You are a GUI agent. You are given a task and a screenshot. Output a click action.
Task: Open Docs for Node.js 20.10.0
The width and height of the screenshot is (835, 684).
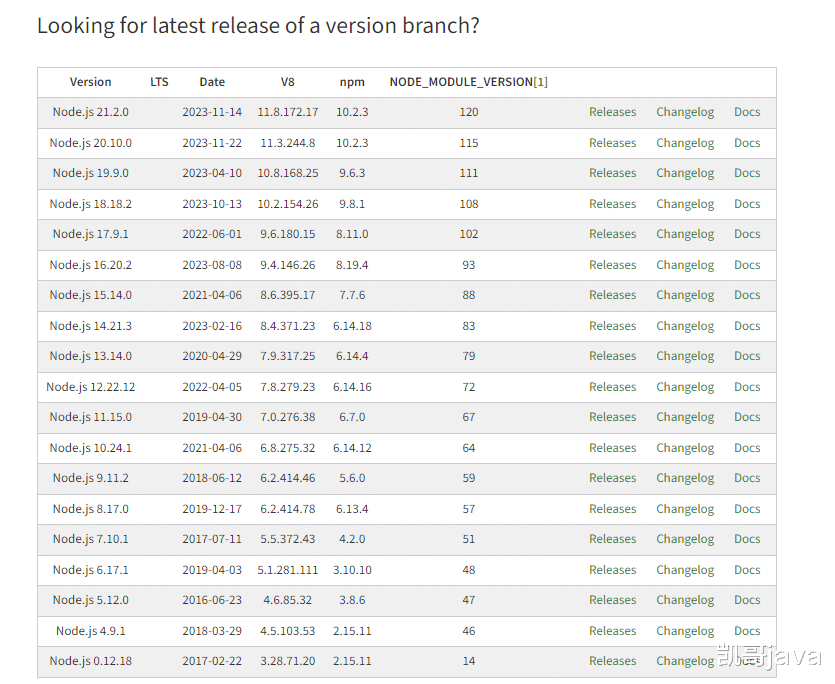pyautogui.click(x=747, y=143)
